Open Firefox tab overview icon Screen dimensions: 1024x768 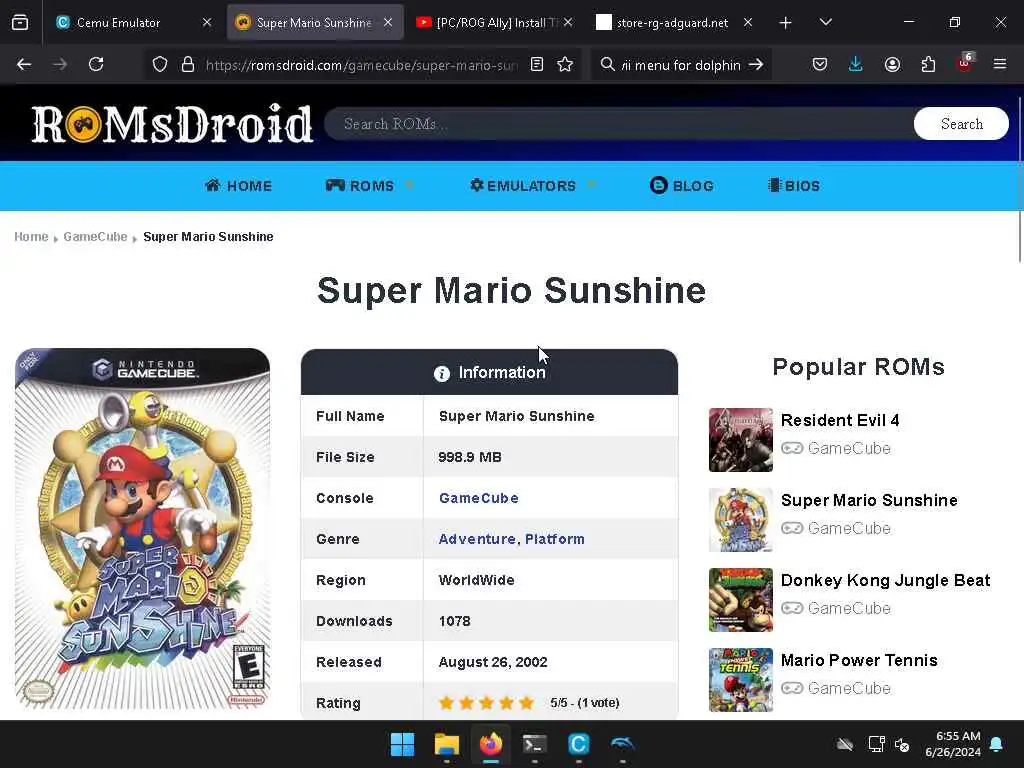click(20, 22)
